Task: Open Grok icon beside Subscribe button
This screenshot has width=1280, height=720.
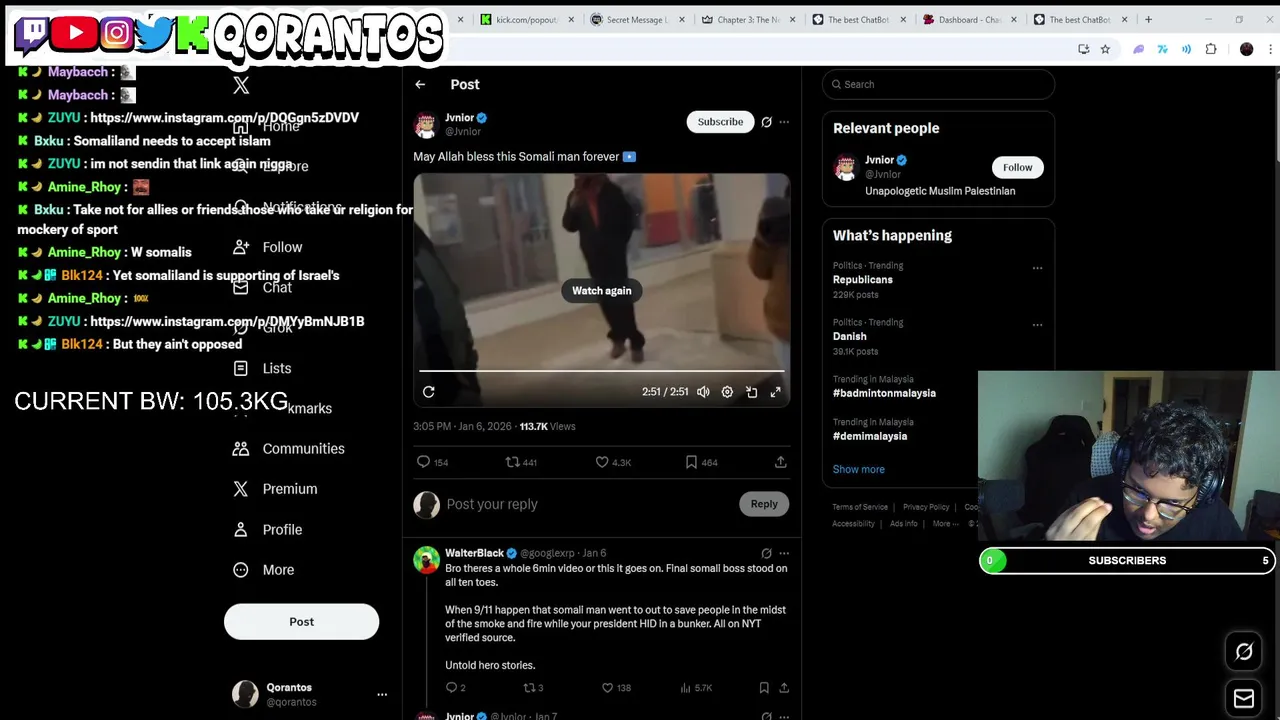Action: (x=766, y=122)
